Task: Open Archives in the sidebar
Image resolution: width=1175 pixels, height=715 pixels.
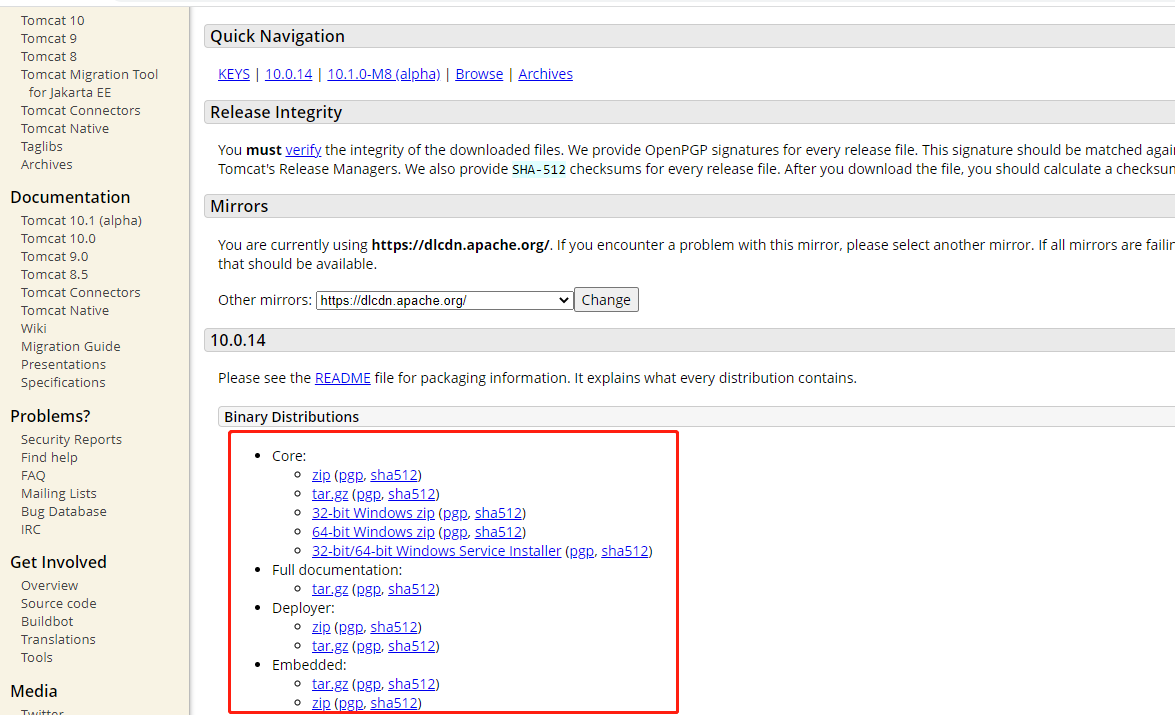Action: 46,164
